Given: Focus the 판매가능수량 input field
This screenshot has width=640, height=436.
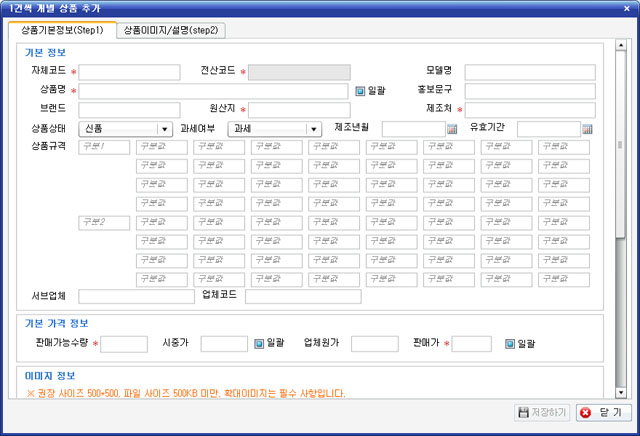Looking at the screenshot, I should tap(124, 343).
